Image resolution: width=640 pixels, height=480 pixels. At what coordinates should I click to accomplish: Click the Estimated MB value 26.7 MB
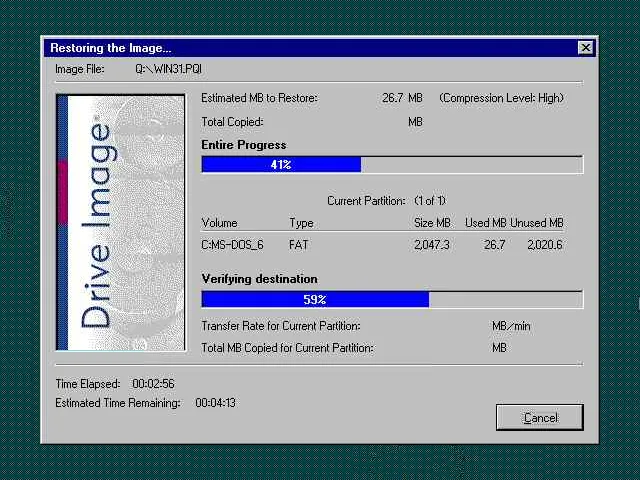click(402, 98)
